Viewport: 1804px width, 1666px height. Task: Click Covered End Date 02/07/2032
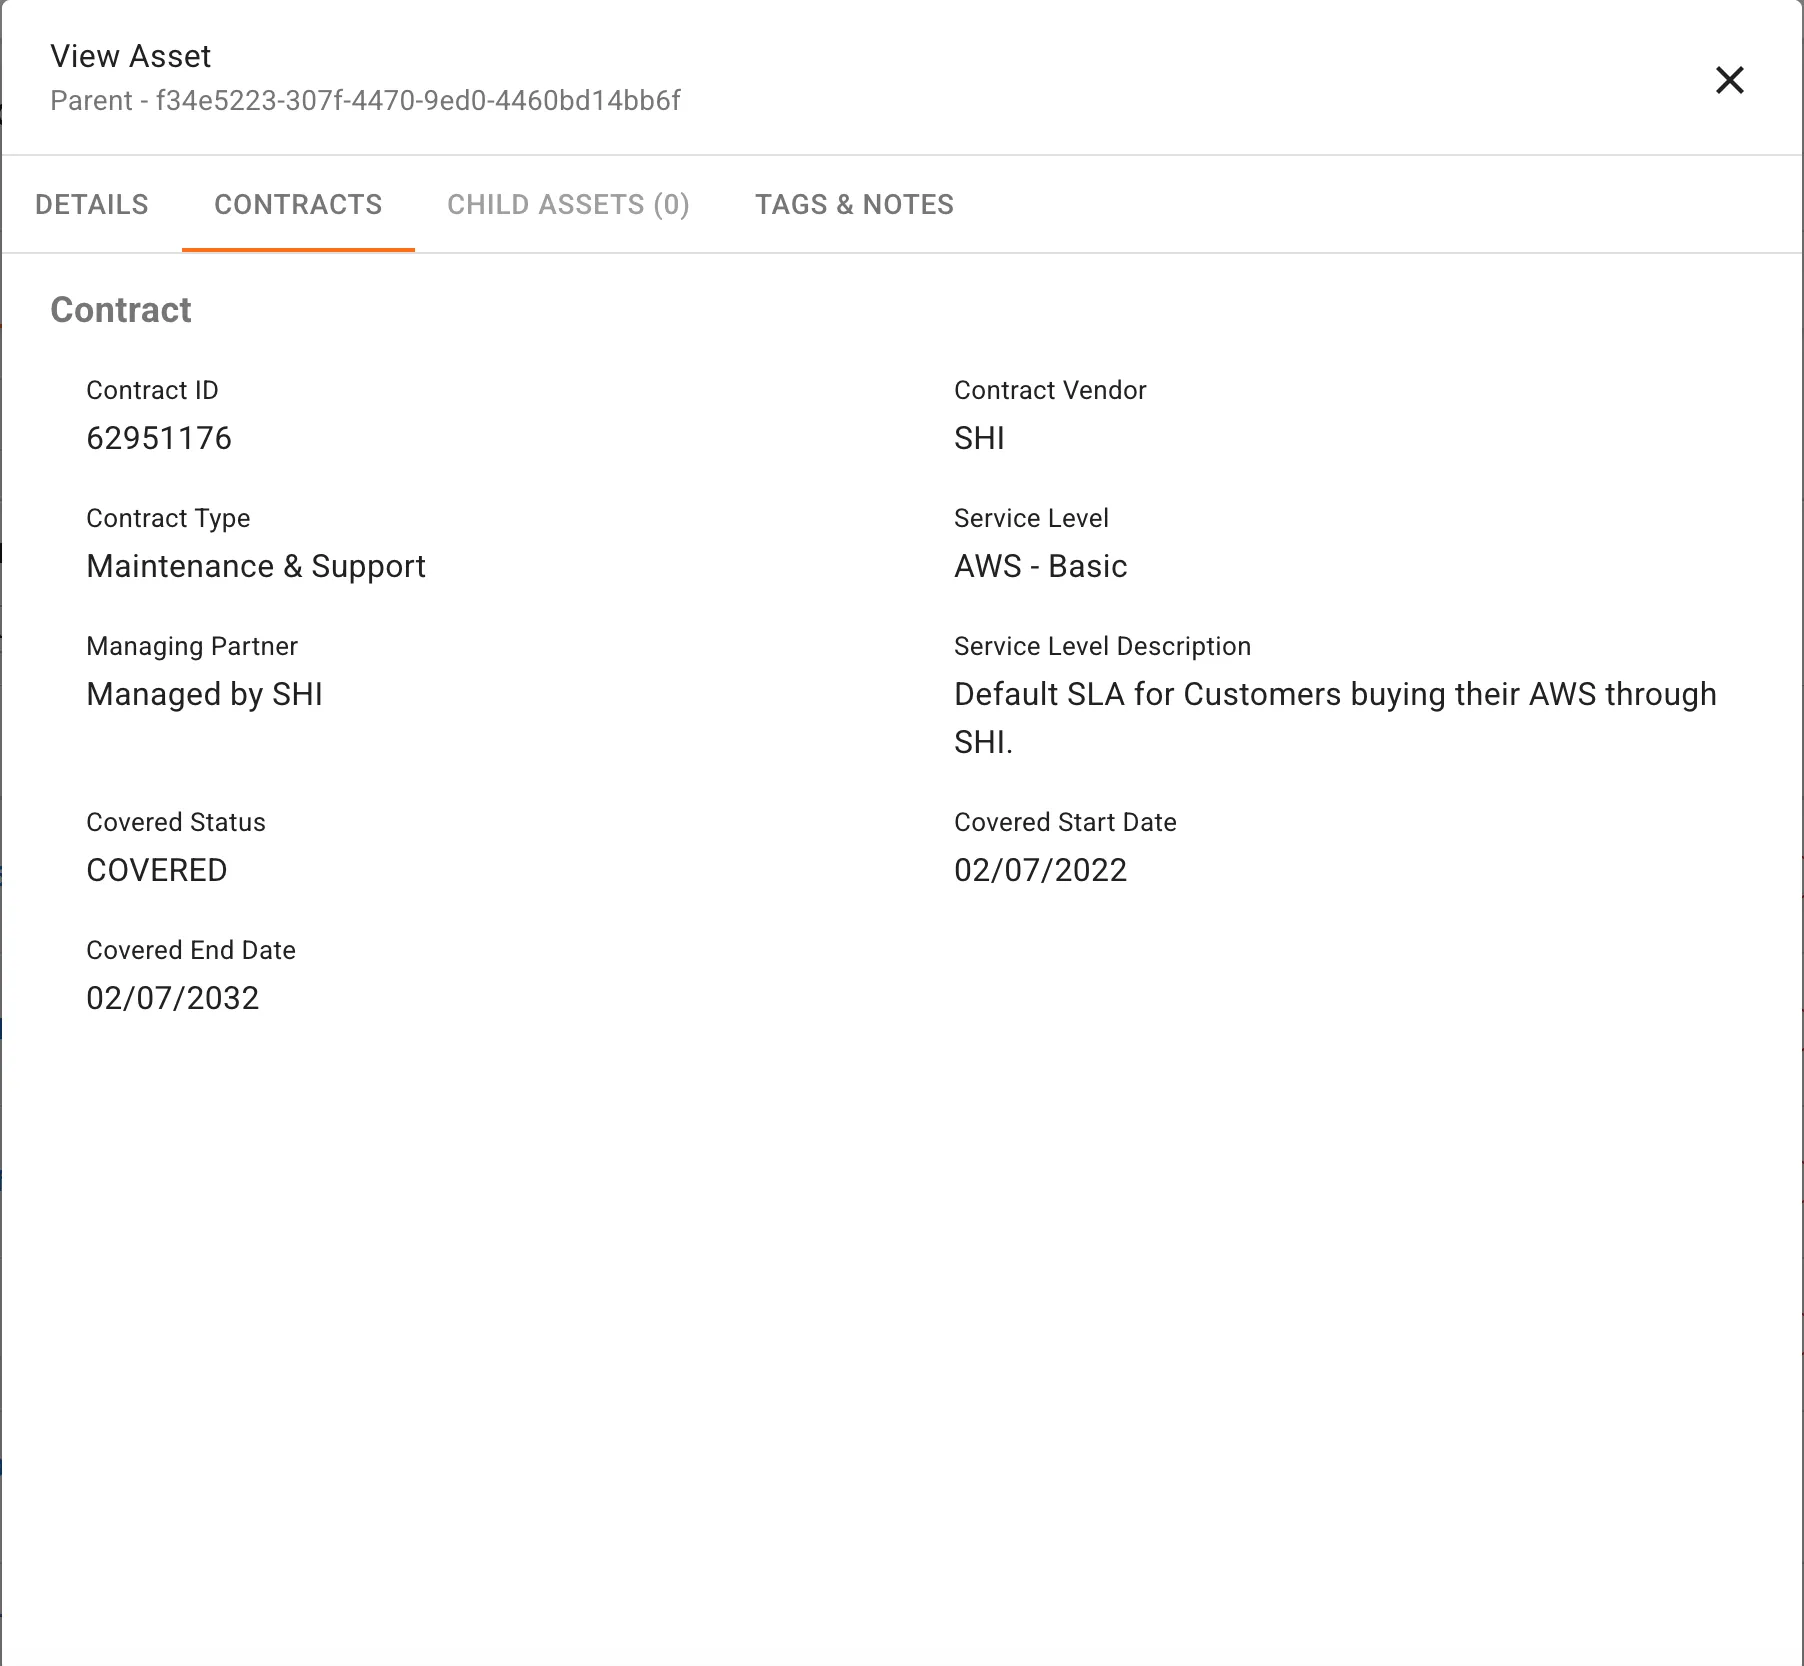172,998
